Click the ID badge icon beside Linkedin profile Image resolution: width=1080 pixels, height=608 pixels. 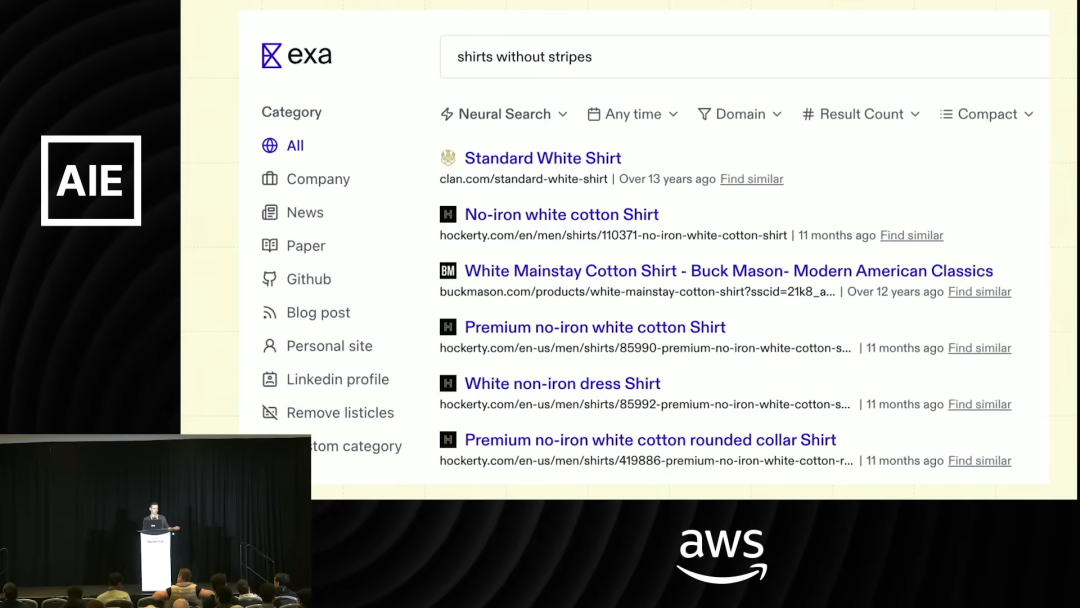pos(269,379)
